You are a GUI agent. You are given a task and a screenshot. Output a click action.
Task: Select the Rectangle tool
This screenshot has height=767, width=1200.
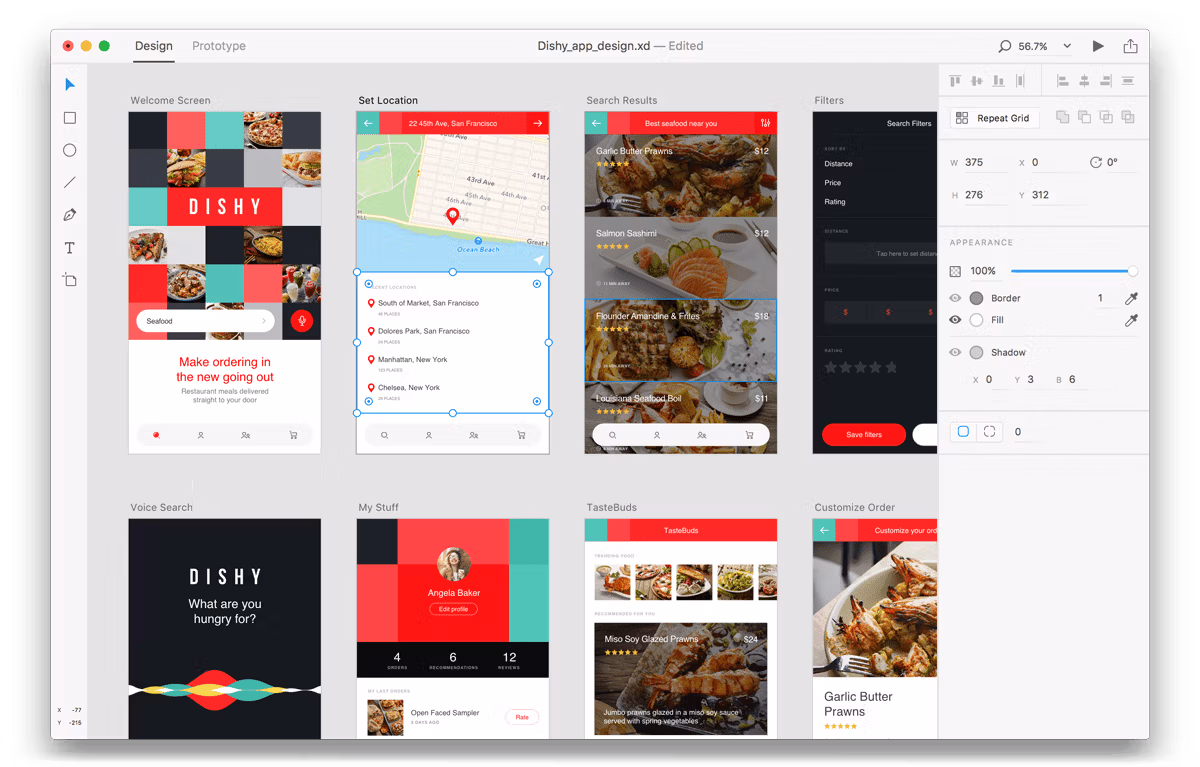pos(70,118)
